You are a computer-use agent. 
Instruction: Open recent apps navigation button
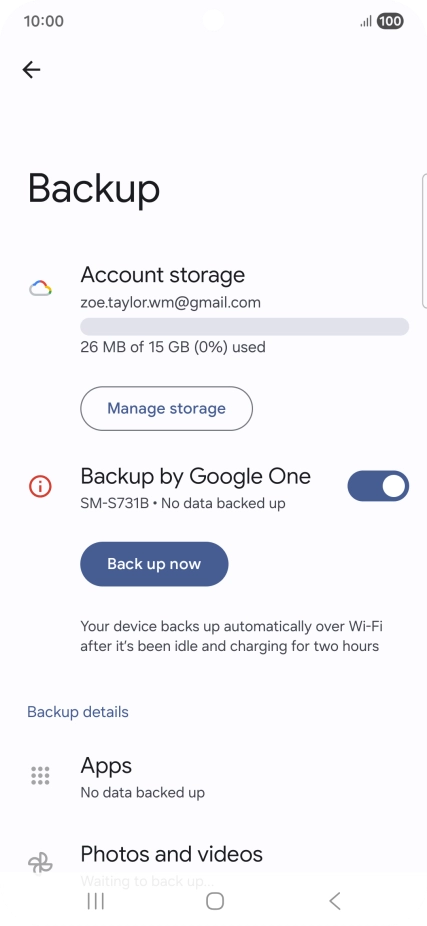click(96, 901)
